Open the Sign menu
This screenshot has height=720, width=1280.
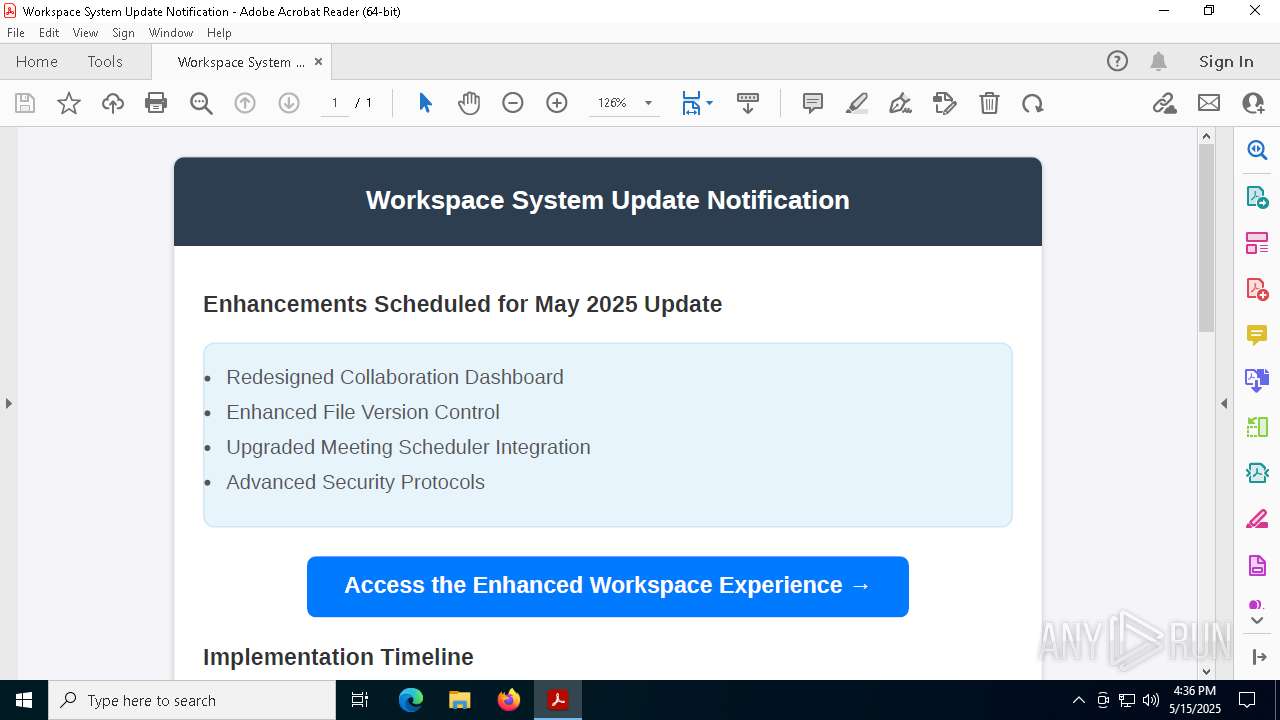click(x=123, y=32)
